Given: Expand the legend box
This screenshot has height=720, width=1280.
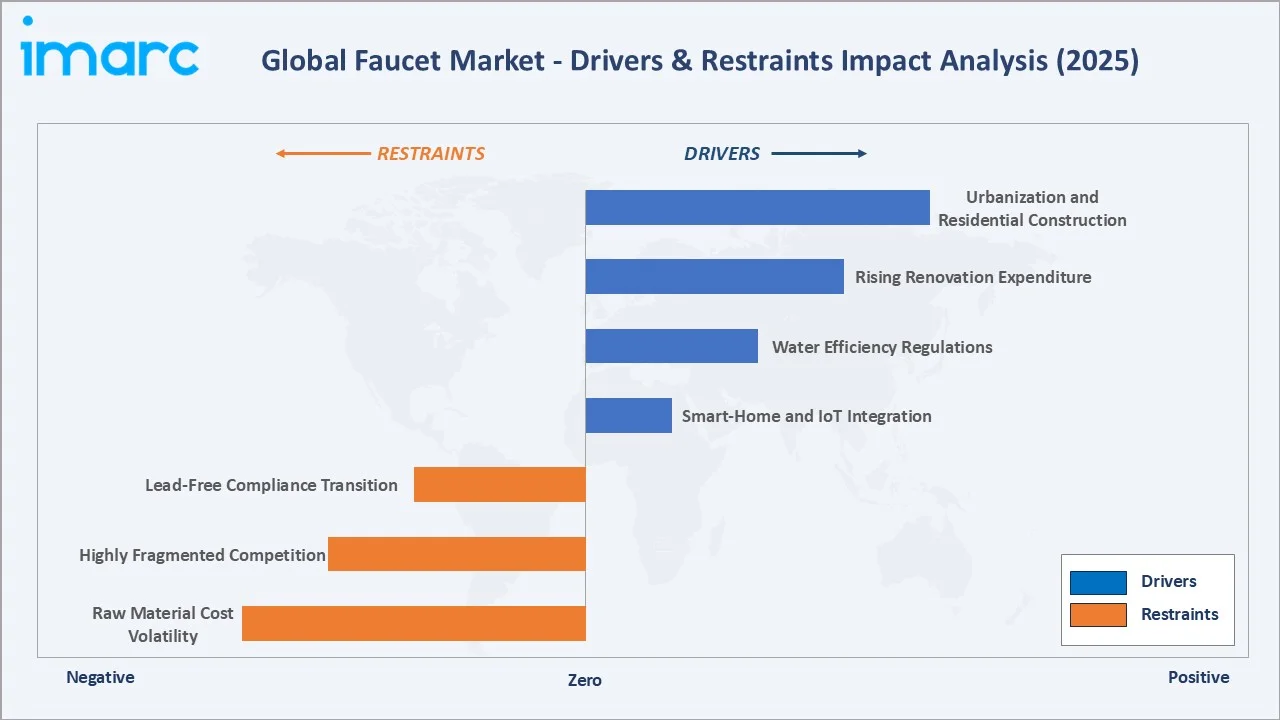Looking at the screenshot, I should pyautogui.click(x=1147, y=599).
